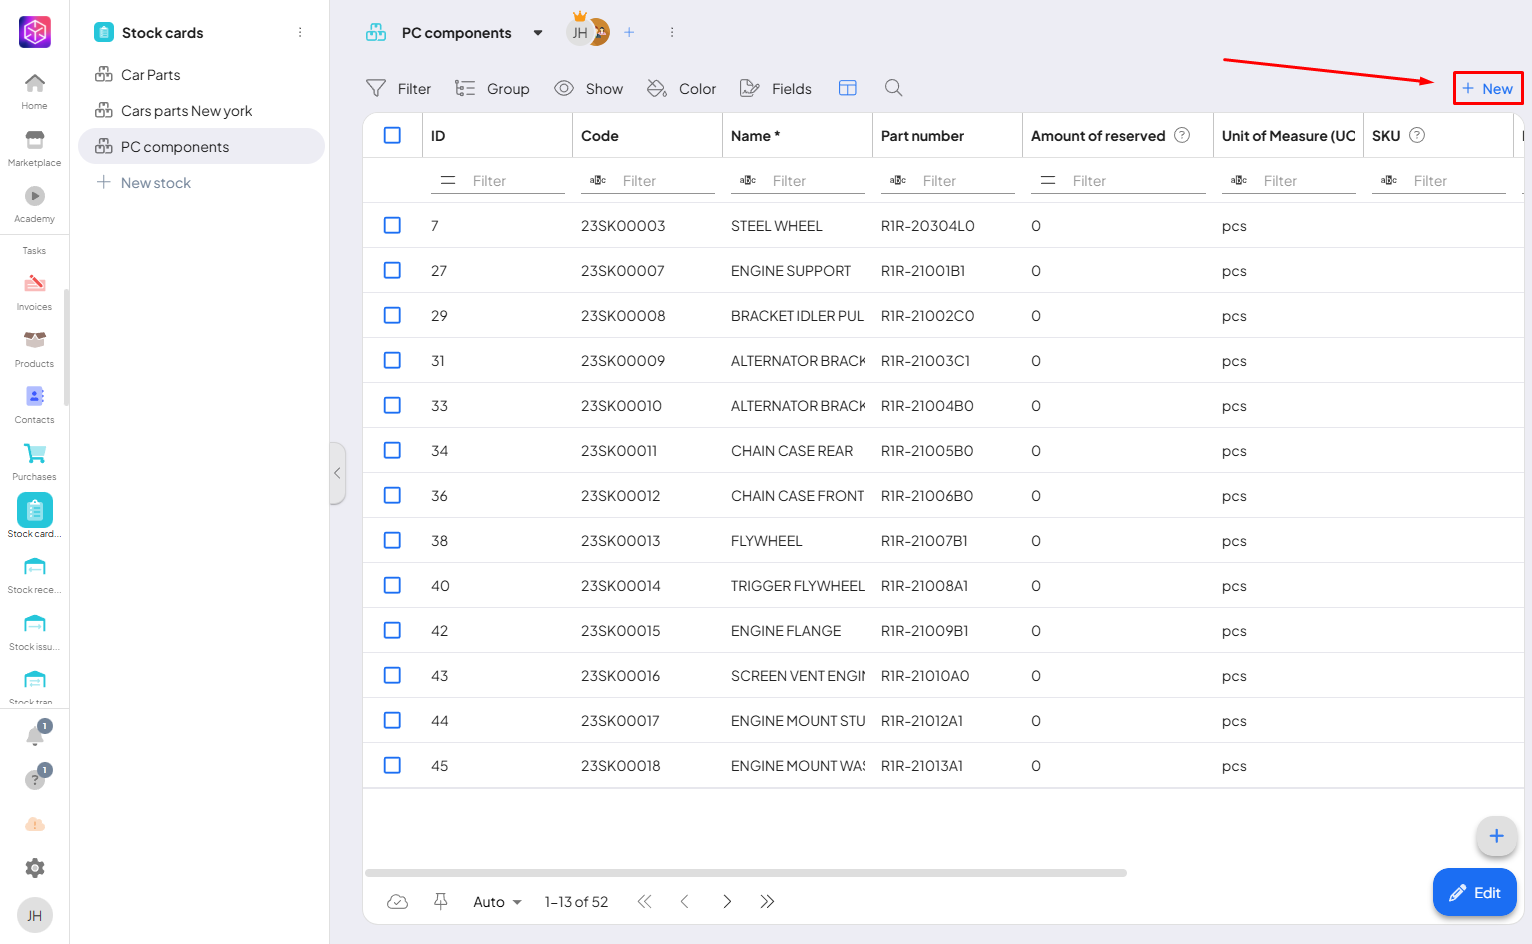The height and width of the screenshot is (944, 1532).
Task: Expand the PC components title dropdown
Action: tap(538, 33)
